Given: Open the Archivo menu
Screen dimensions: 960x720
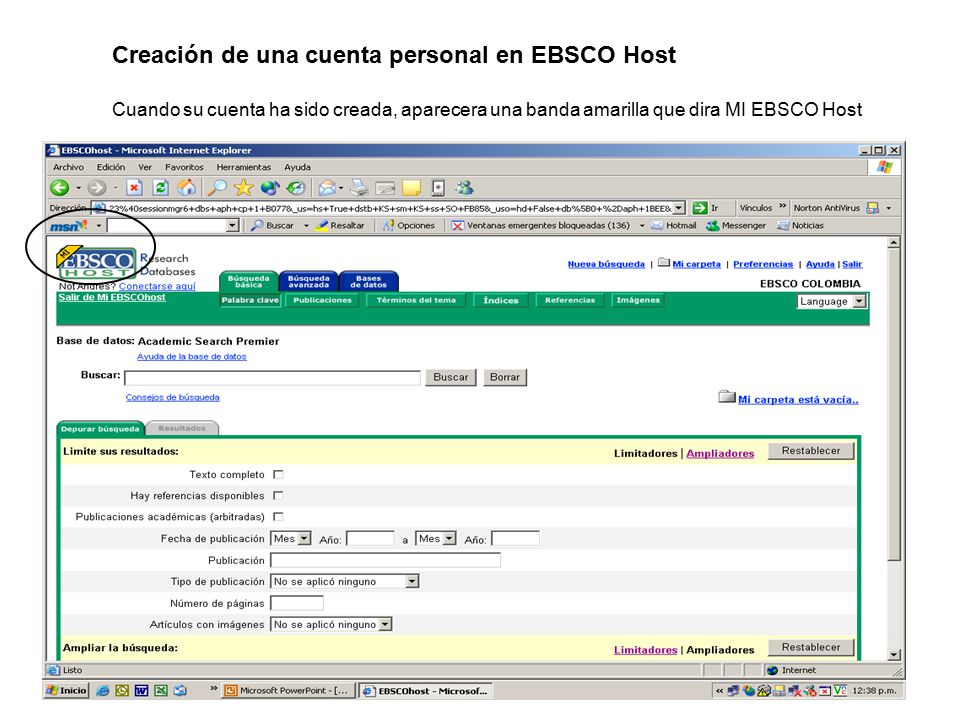Looking at the screenshot, I should [68, 167].
